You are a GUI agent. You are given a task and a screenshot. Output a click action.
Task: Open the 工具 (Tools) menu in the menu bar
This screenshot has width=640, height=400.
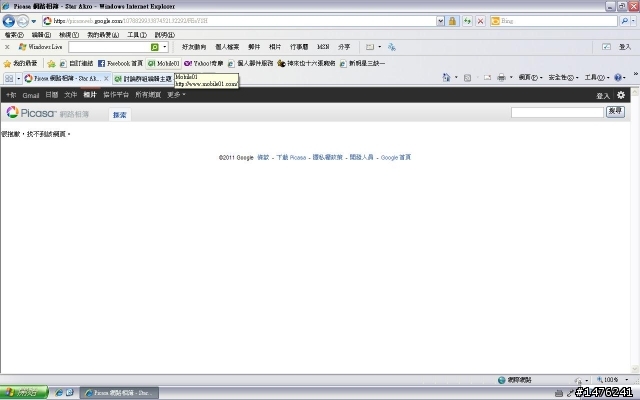pyautogui.click(x=137, y=35)
